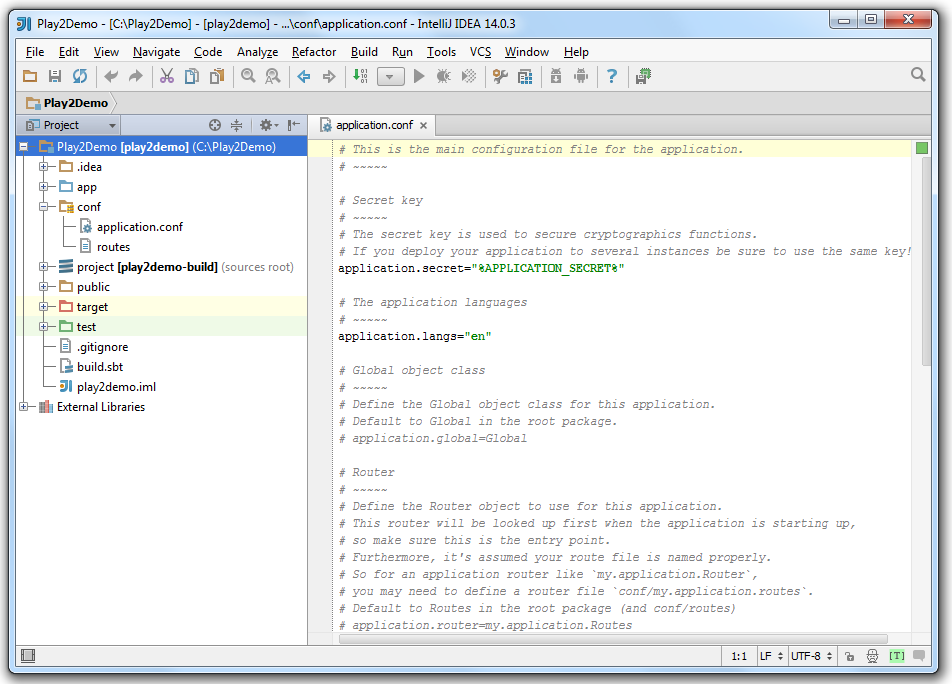Screen dimensions: 952x684
Task: Open the UTF-8 encoding selector
Action: point(810,656)
